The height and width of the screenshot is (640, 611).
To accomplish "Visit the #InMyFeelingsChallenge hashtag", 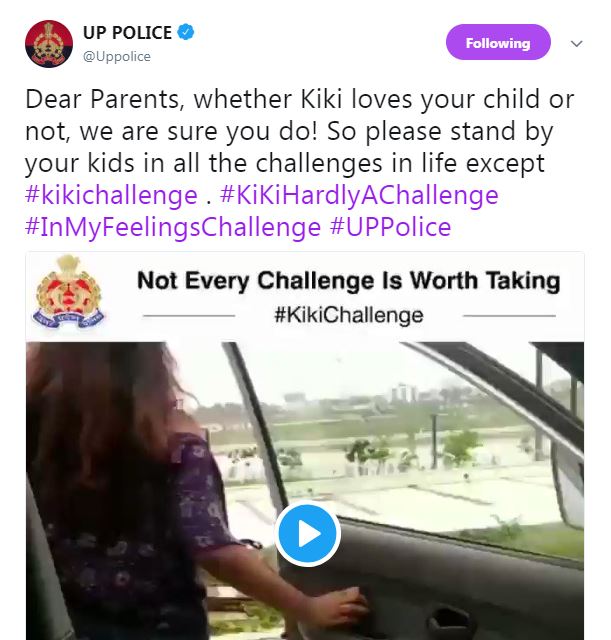I will point(172,227).
